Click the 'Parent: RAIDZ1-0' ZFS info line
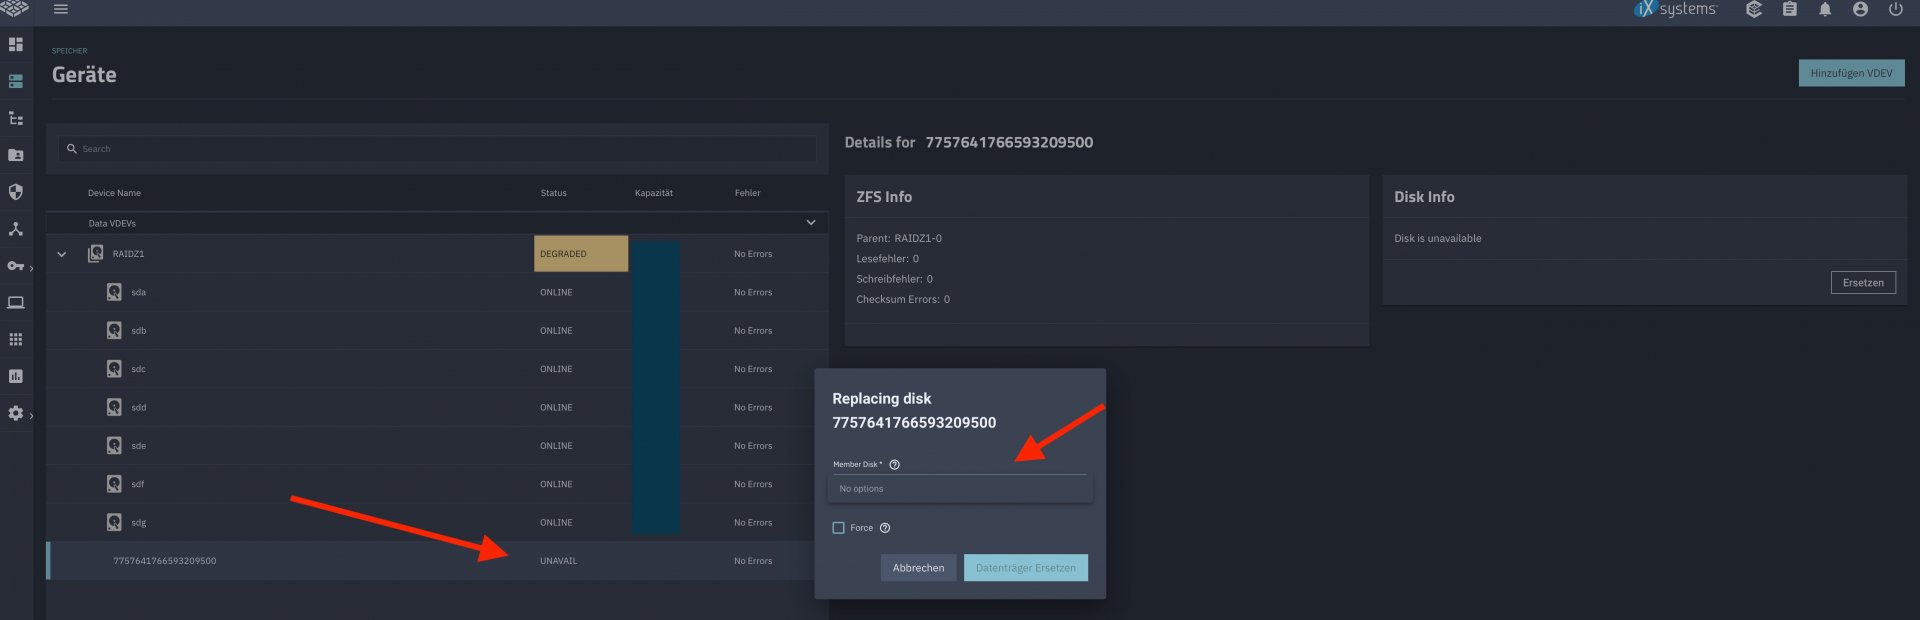Viewport: 1920px width, 620px height. point(899,238)
